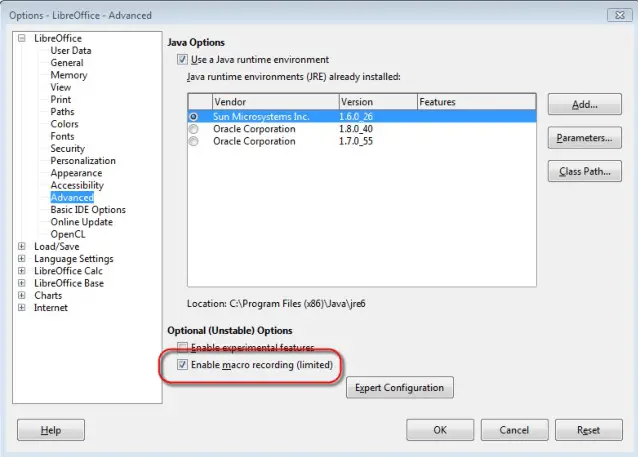The height and width of the screenshot is (457, 638).
Task: Expand the LibreOffice Calc node
Action: click(22, 271)
